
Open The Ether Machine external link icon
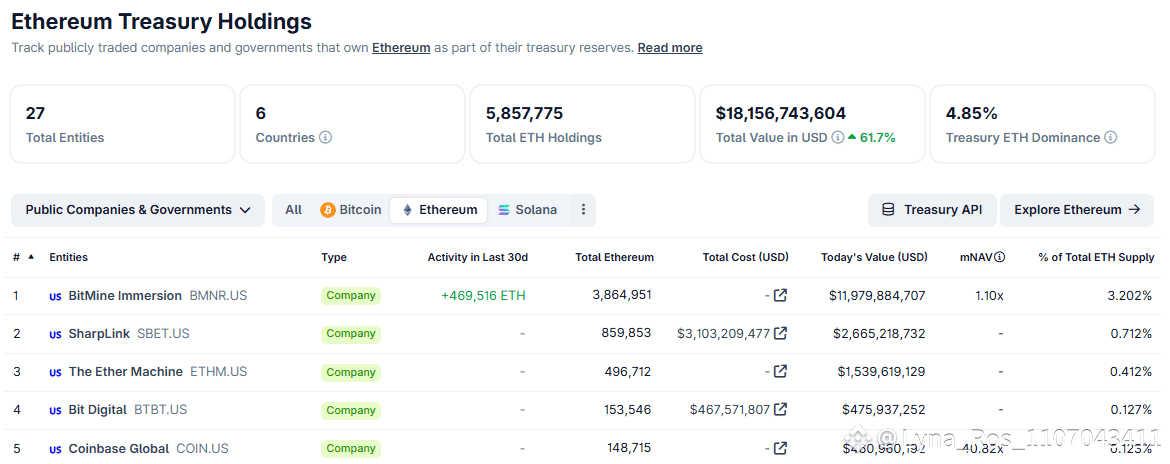pyautogui.click(x=780, y=371)
